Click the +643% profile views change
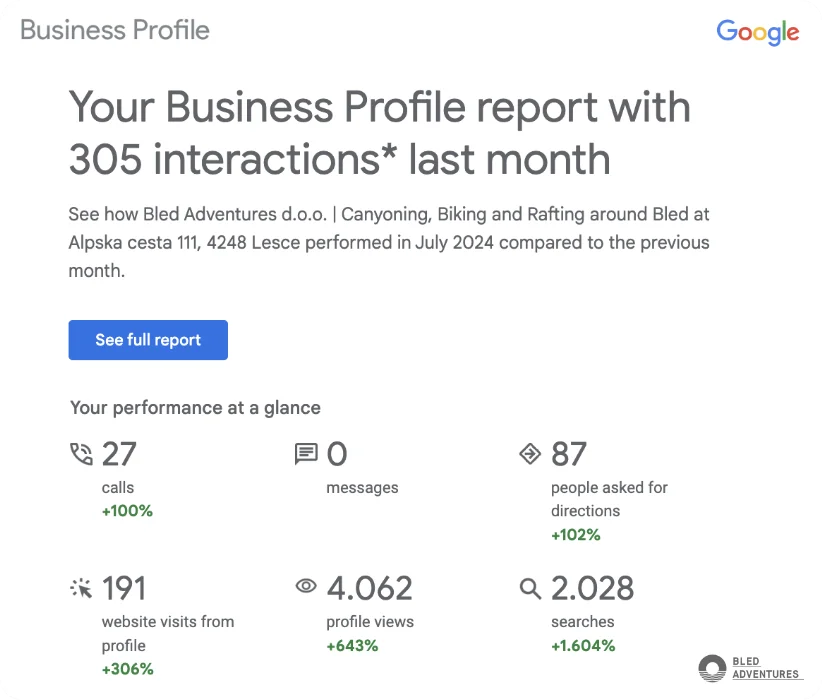The height and width of the screenshot is (700, 822). point(352,645)
